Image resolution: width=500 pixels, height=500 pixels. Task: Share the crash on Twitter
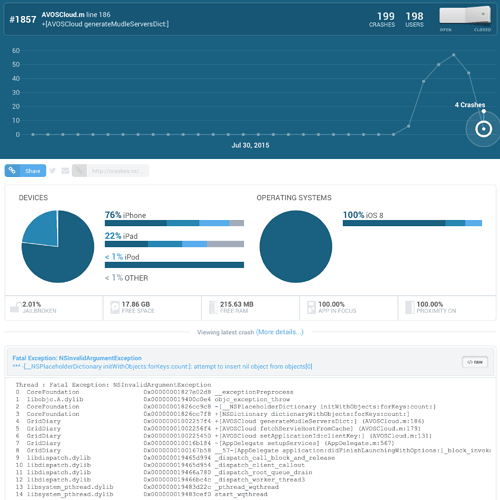pyautogui.click(x=52, y=171)
